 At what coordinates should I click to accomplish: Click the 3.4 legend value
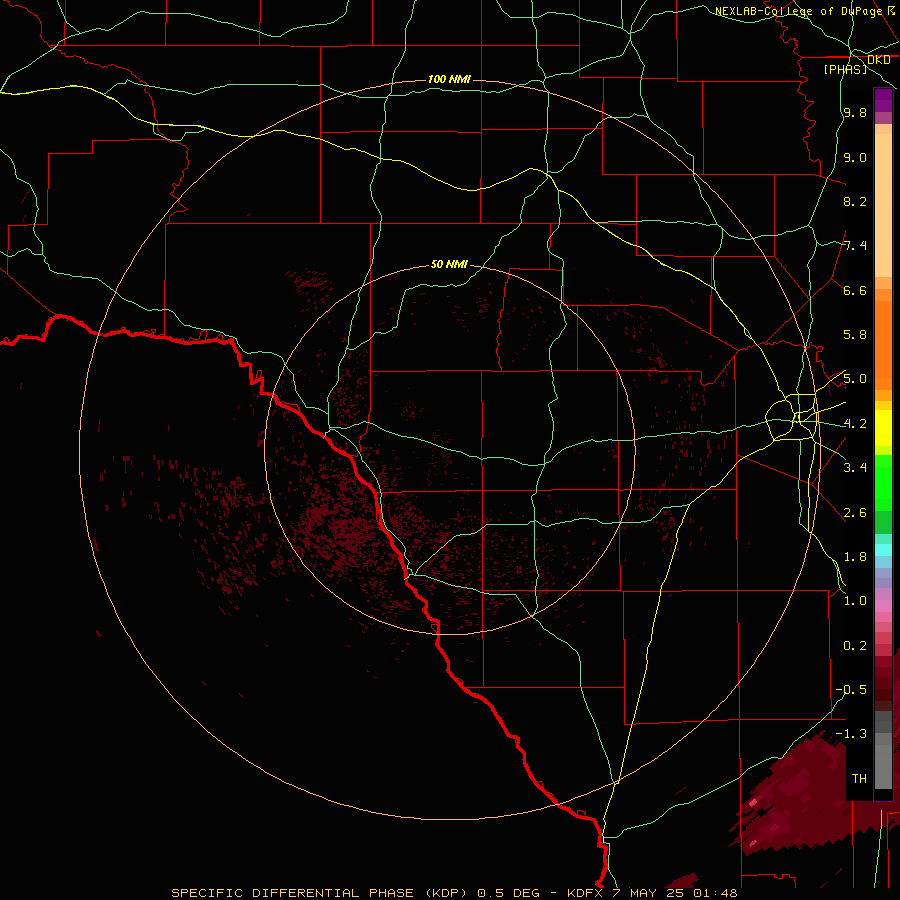coord(855,468)
